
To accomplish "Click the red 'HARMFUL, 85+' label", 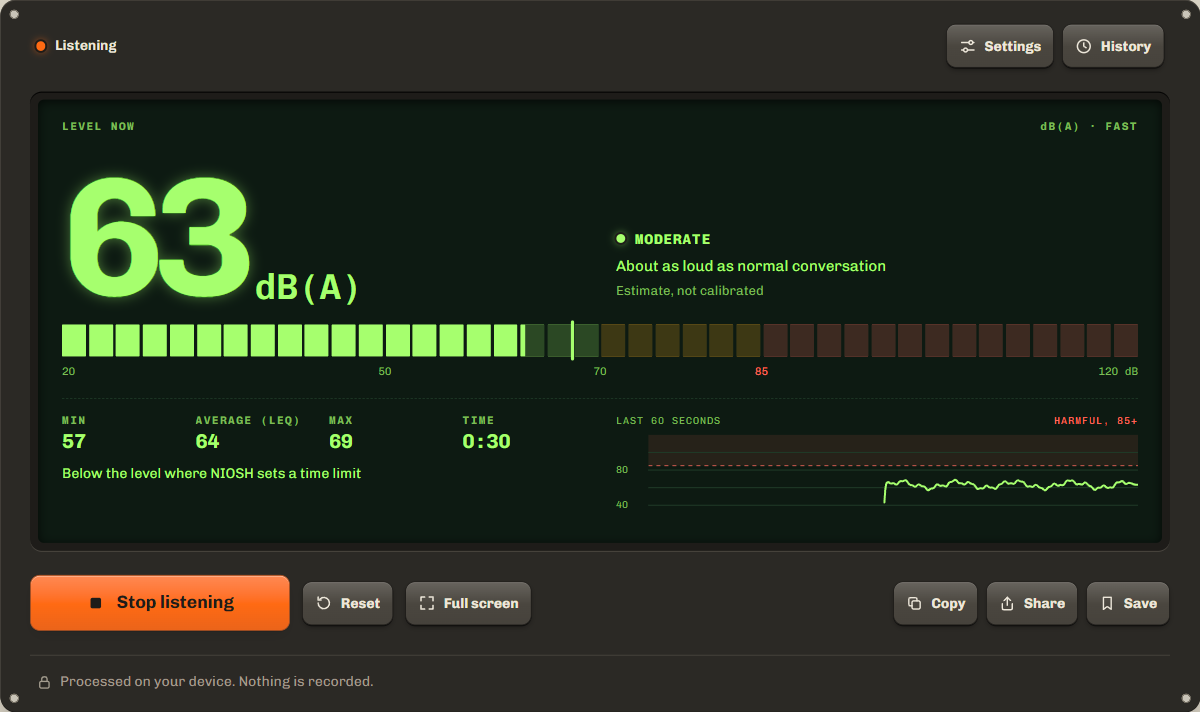I will click(1095, 421).
